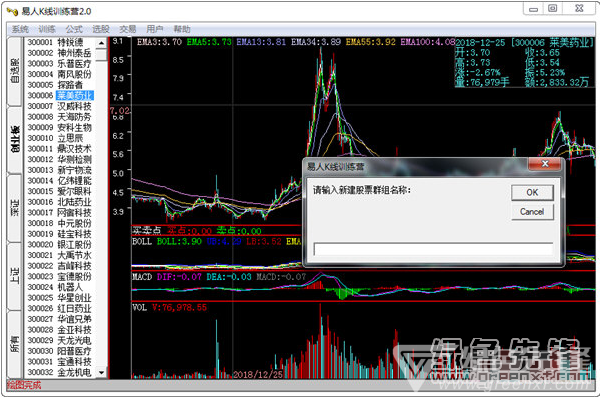Select stock 300015 爱尔眼科
Image resolution: width=600 pixels, height=398 pixels.
[x=59, y=191]
